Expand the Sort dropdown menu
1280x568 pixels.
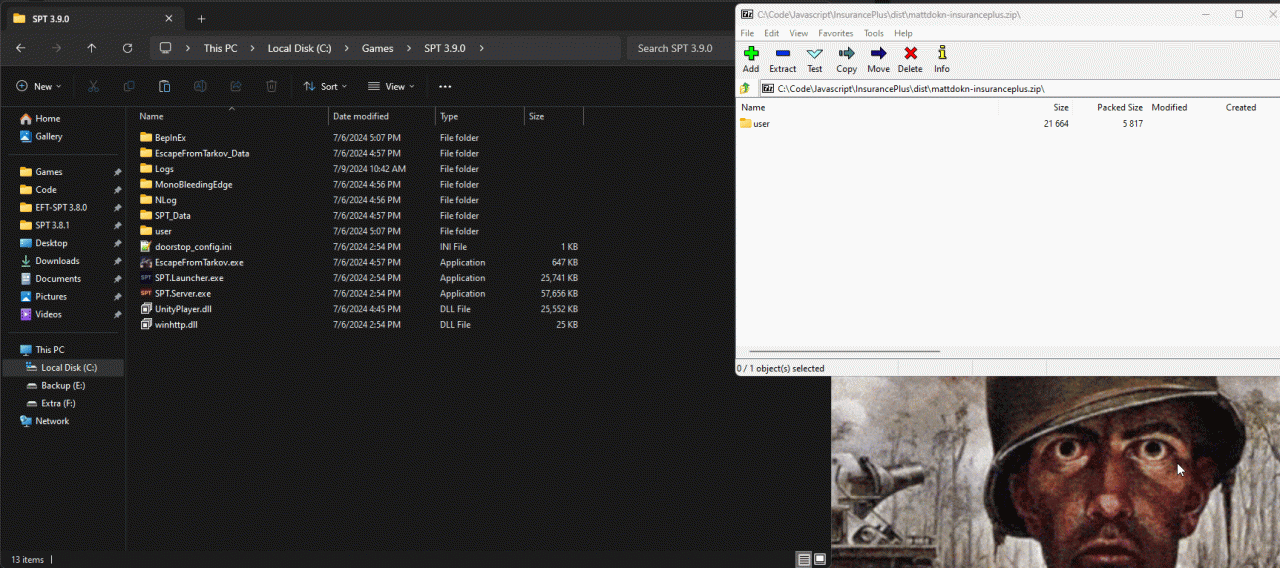(325, 87)
